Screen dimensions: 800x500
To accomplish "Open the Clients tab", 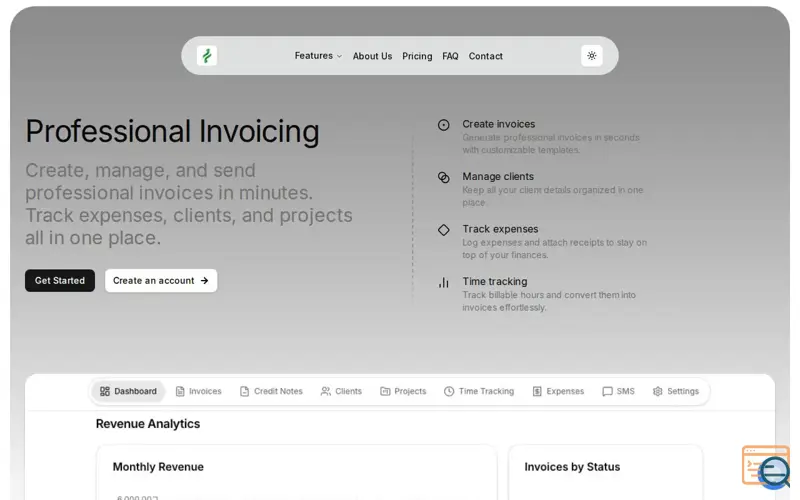I will [x=341, y=391].
